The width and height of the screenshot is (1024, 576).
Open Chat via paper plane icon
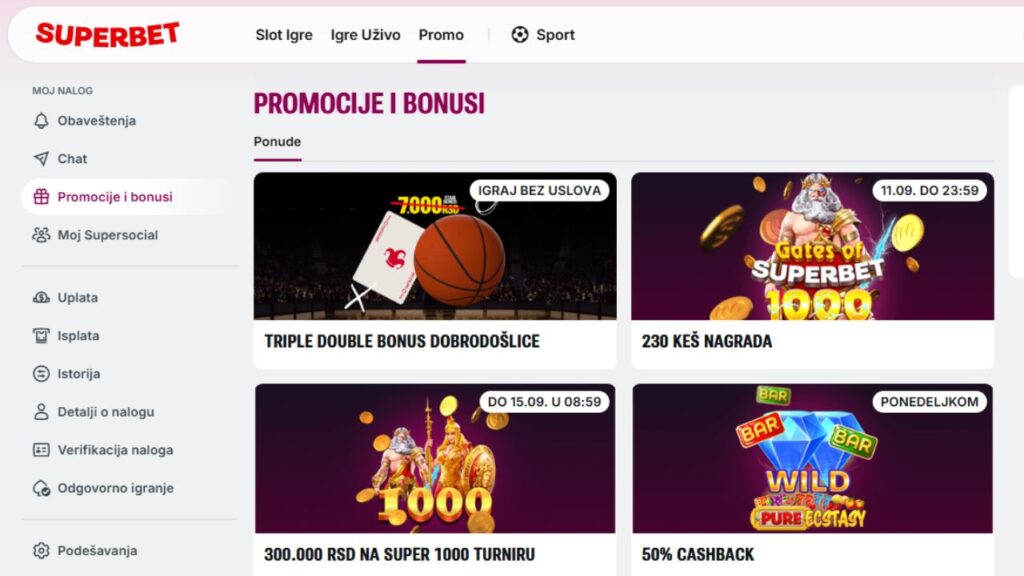[x=41, y=159]
